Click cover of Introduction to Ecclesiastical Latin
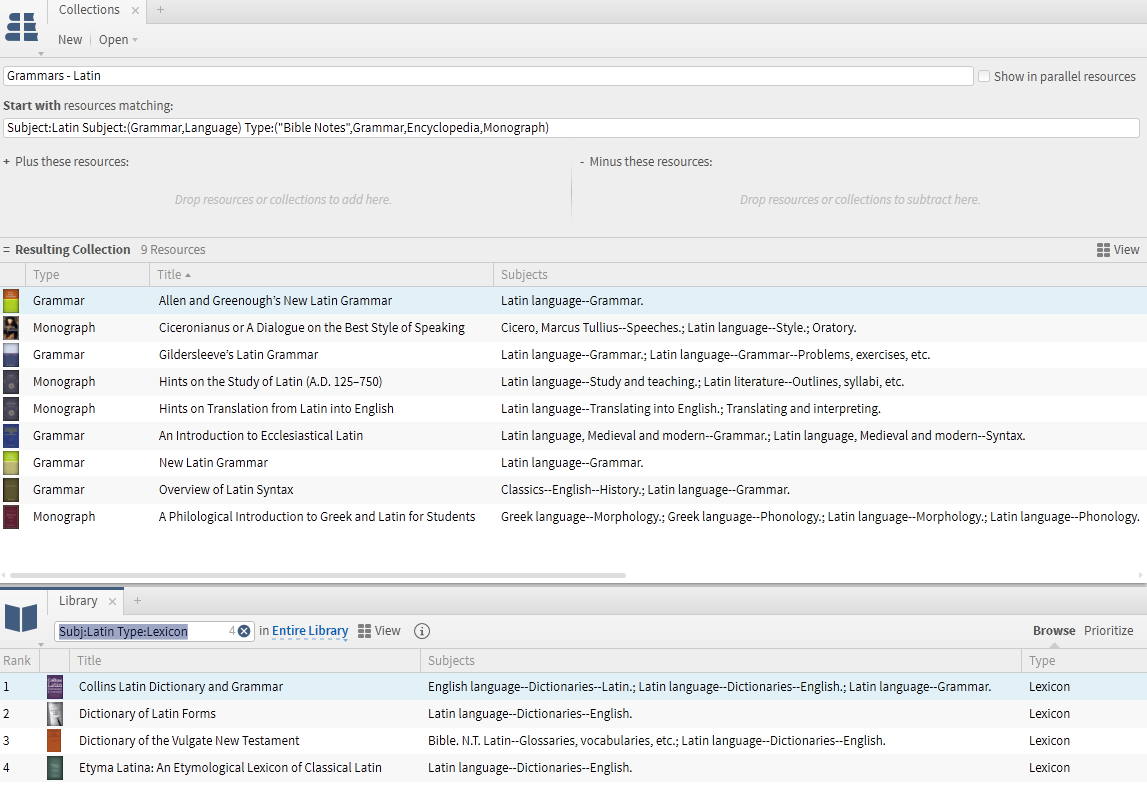 pos(11,435)
